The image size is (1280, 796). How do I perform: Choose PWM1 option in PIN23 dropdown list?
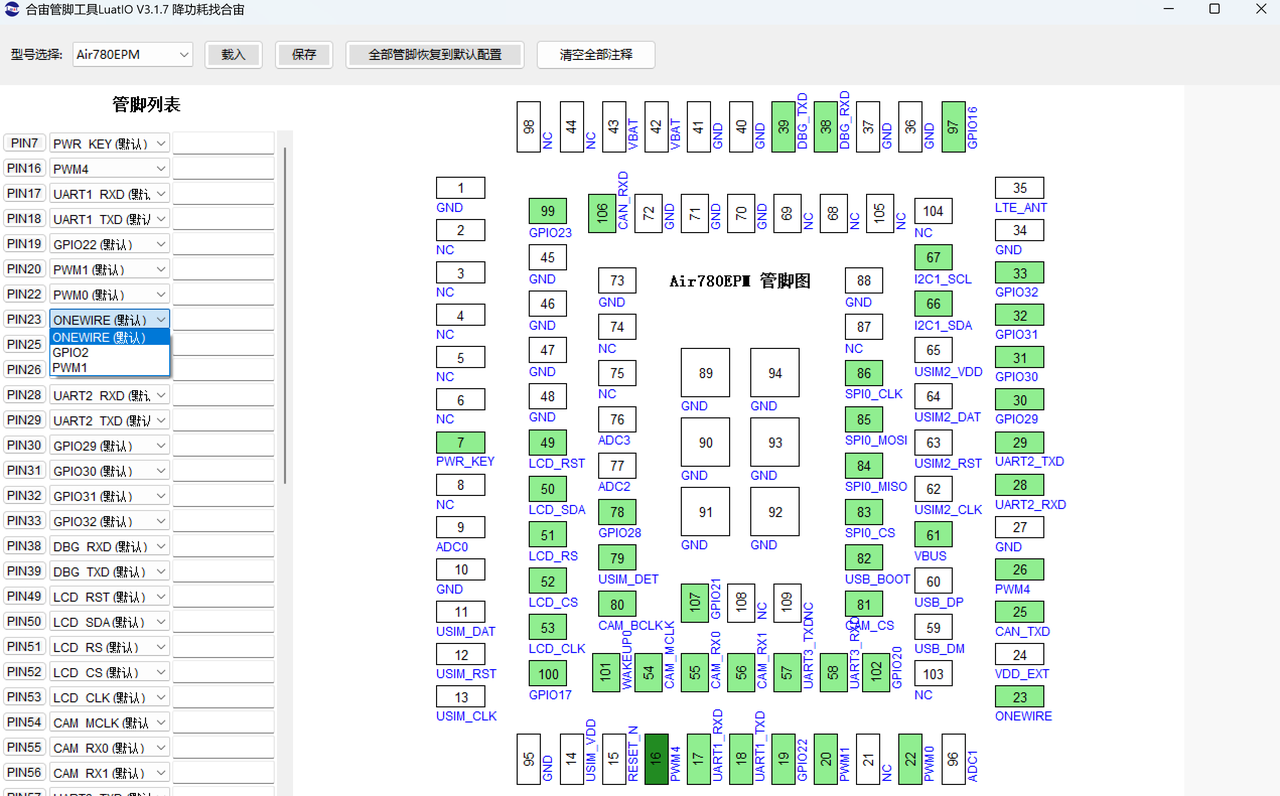[71, 368]
